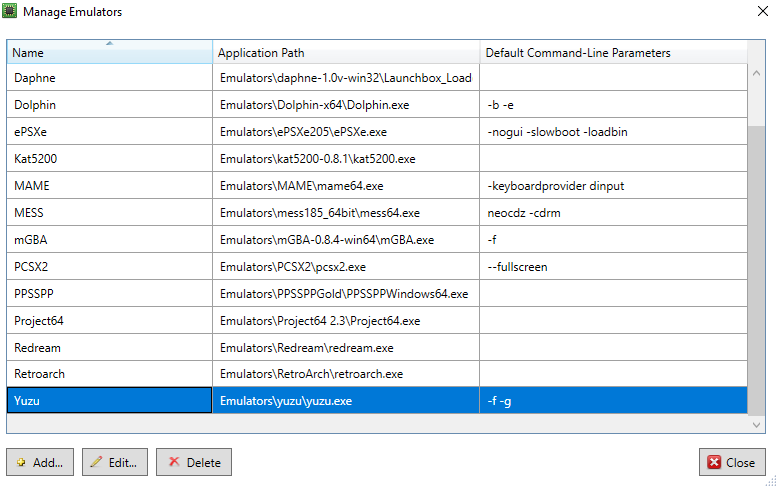Click the RetroArch\retroarch.exe path cell
The width and height of the screenshot is (776, 487).
346,374
